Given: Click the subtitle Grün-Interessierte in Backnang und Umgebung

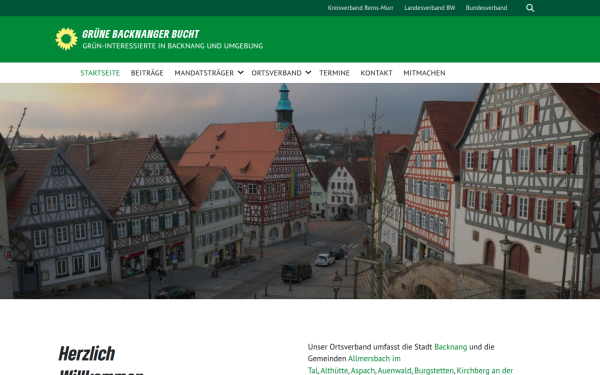Looking at the screenshot, I should click(173, 46).
